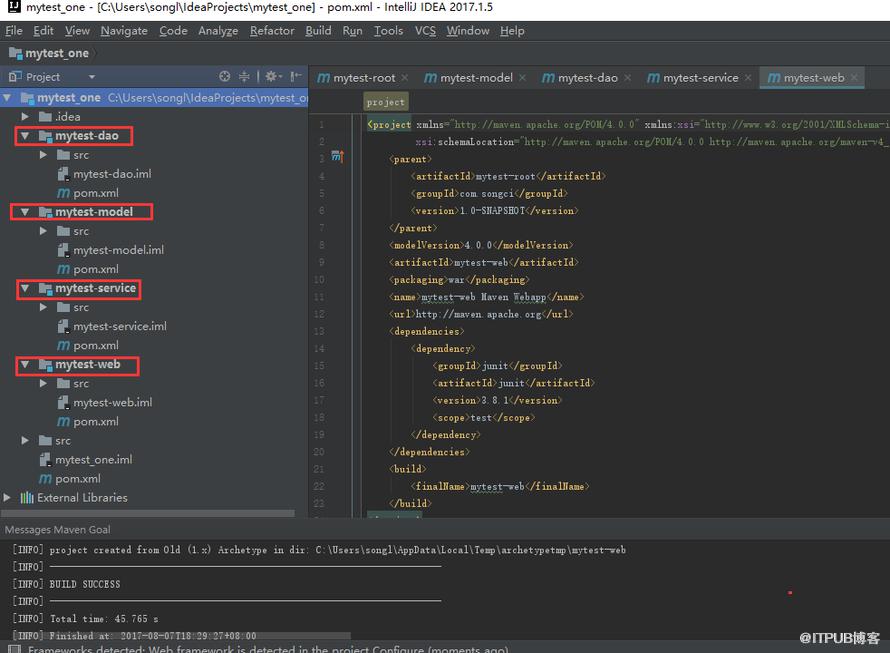Open the Refactor menu

[x=272, y=31]
